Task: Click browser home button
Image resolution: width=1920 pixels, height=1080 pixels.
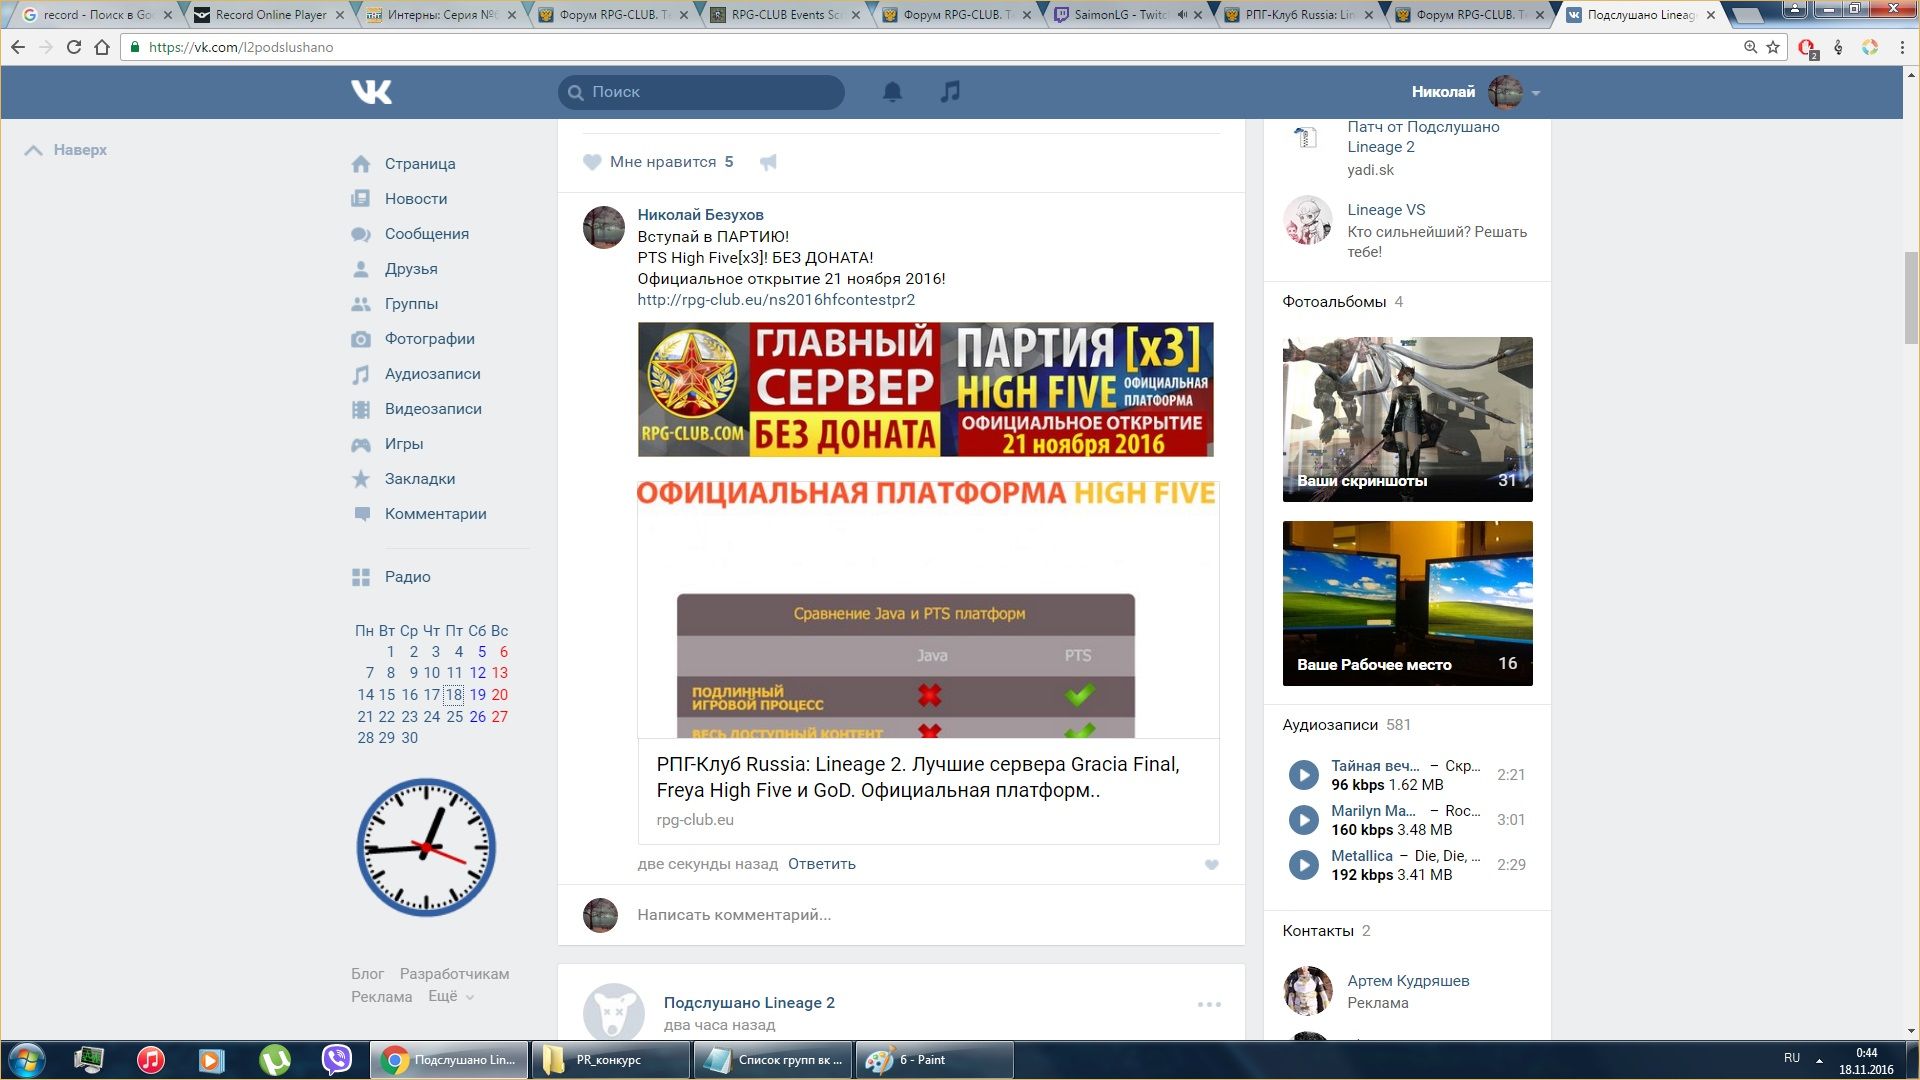Action: (102, 47)
